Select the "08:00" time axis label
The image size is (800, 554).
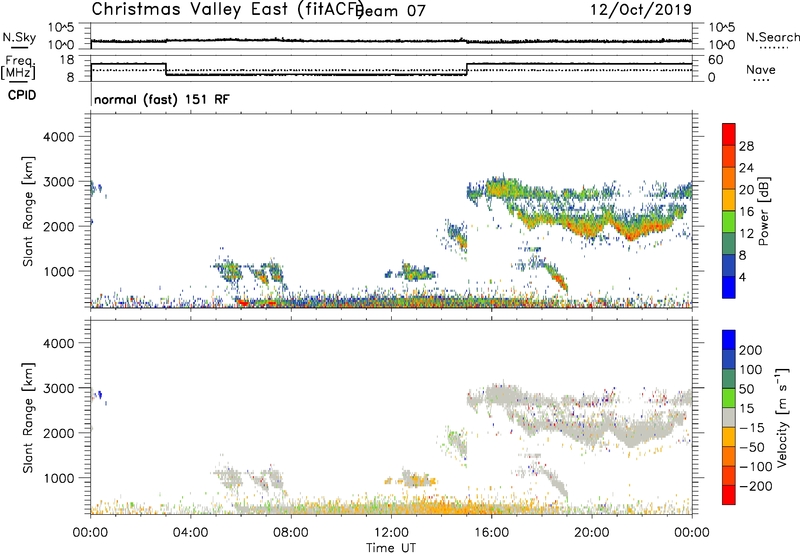pyautogui.click(x=291, y=533)
